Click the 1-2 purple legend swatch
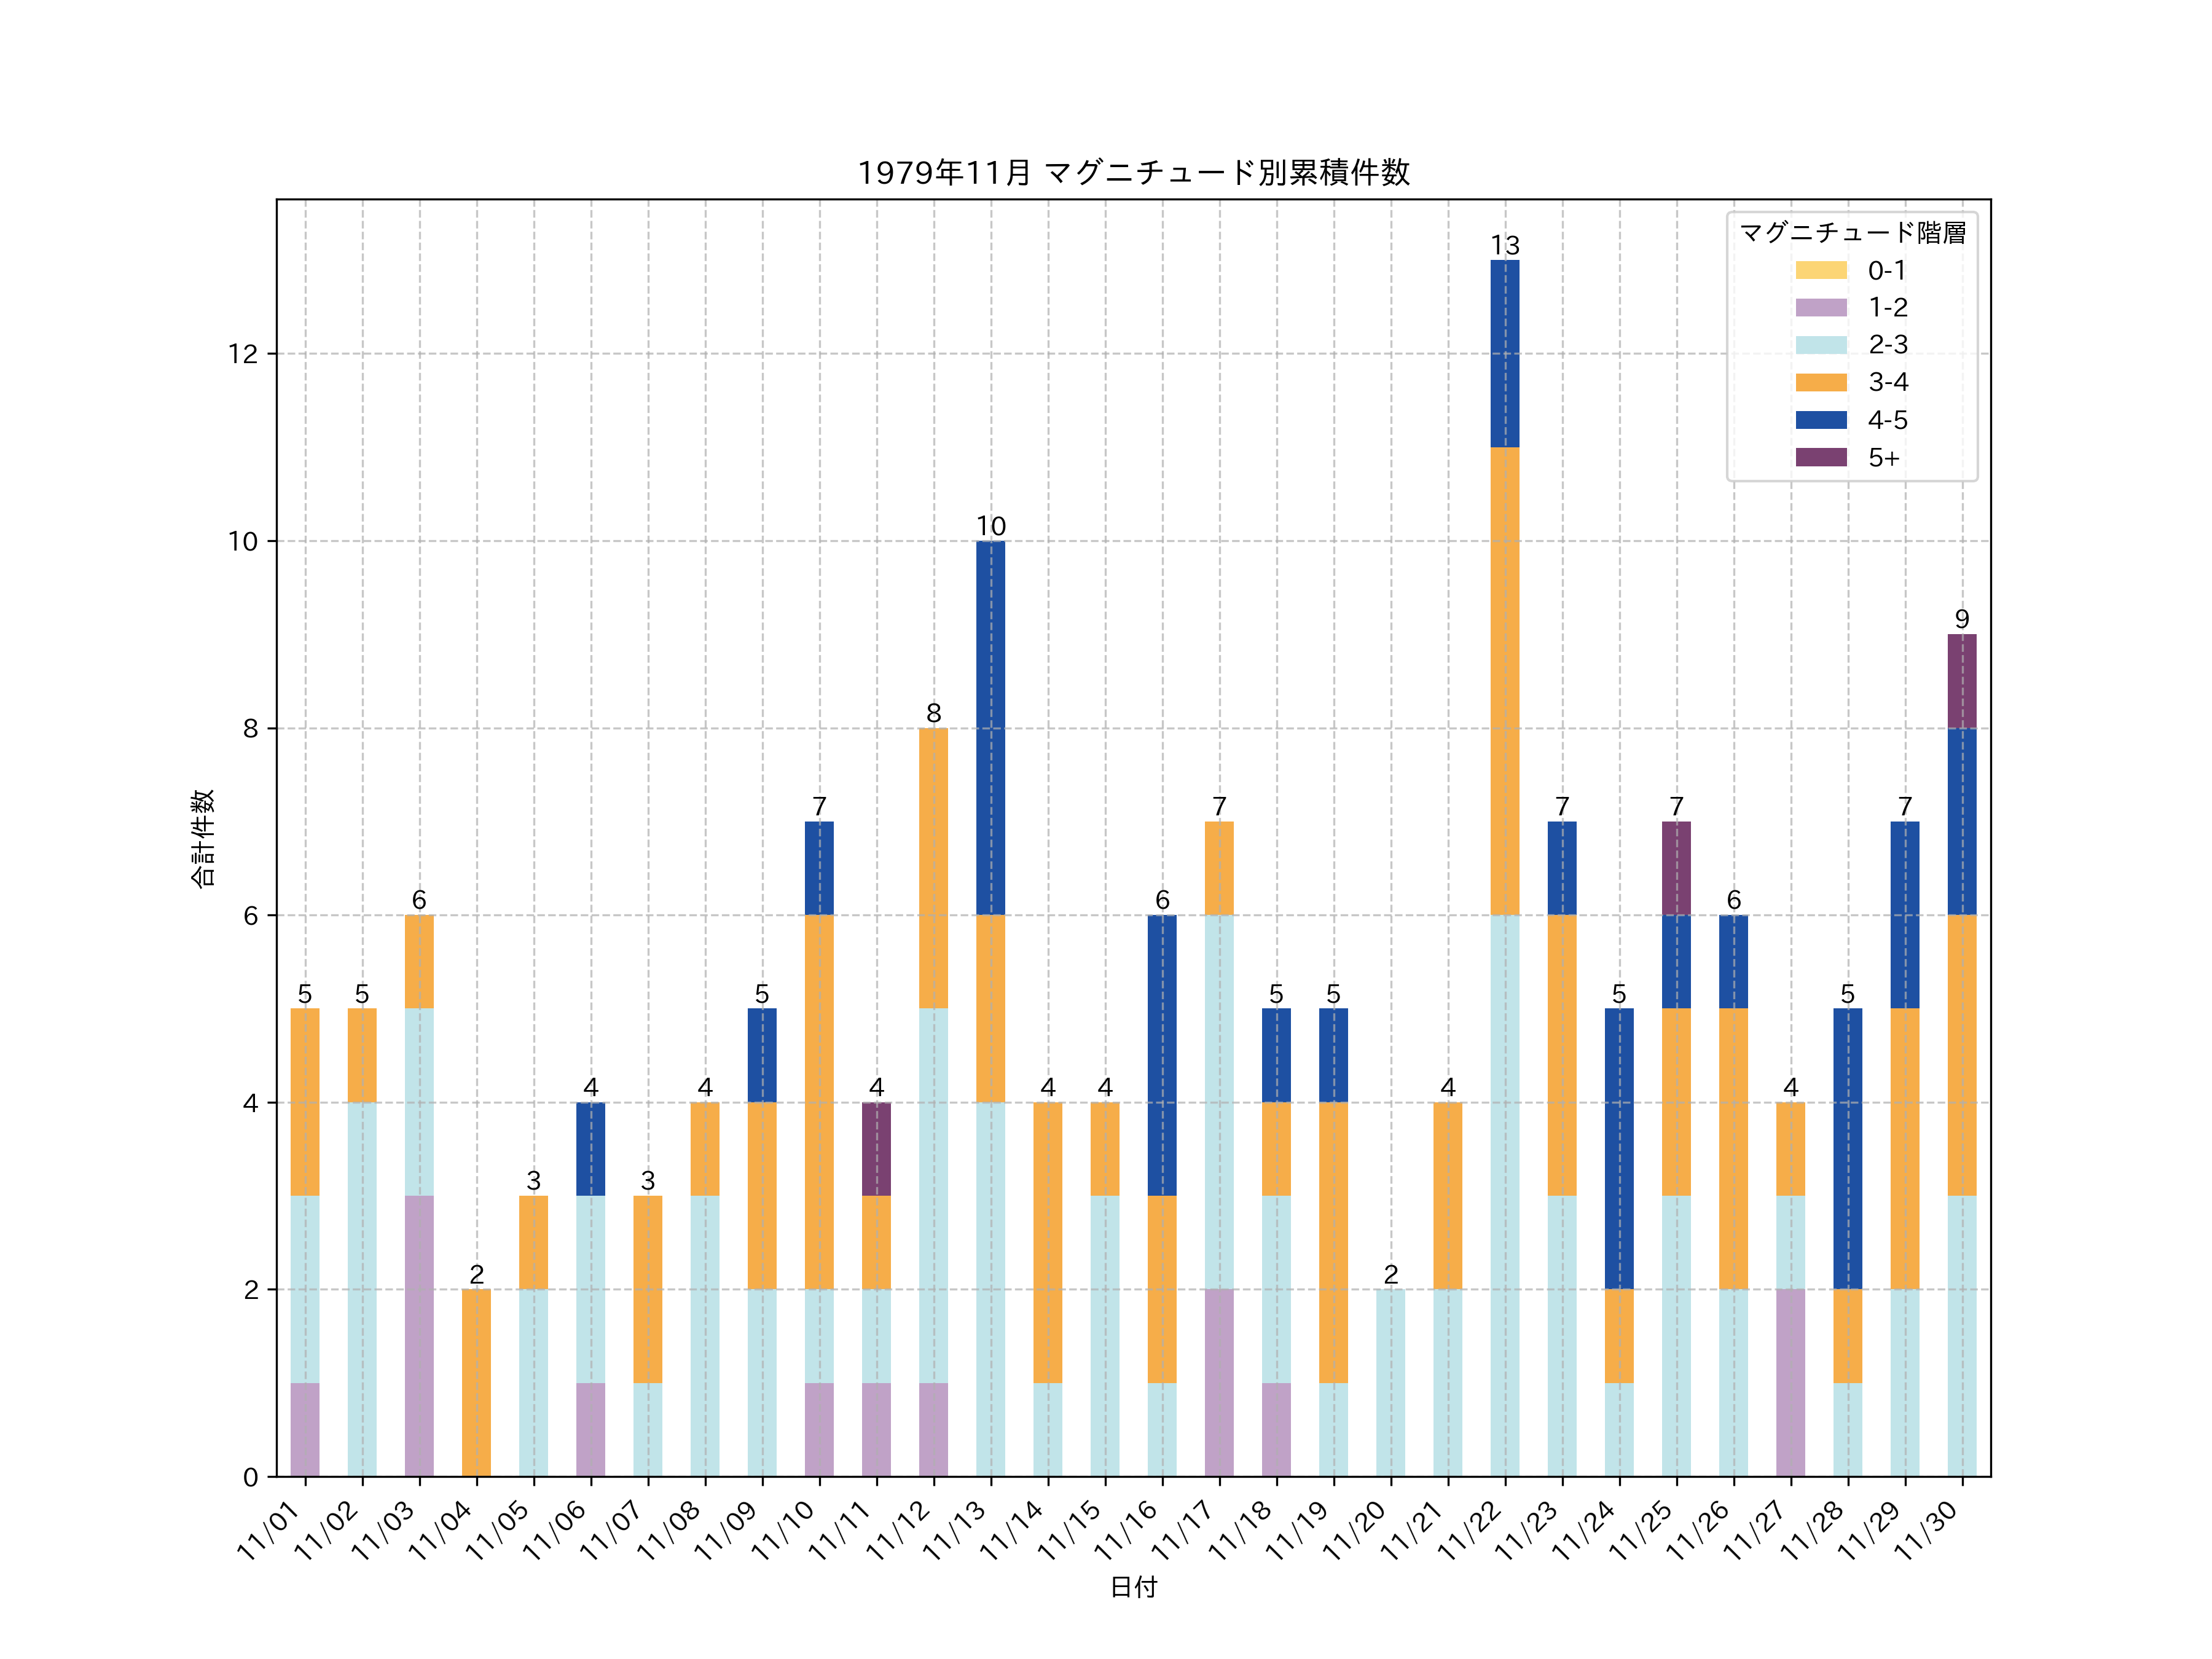Viewport: 2212px width, 1659px height. pos(1821,307)
